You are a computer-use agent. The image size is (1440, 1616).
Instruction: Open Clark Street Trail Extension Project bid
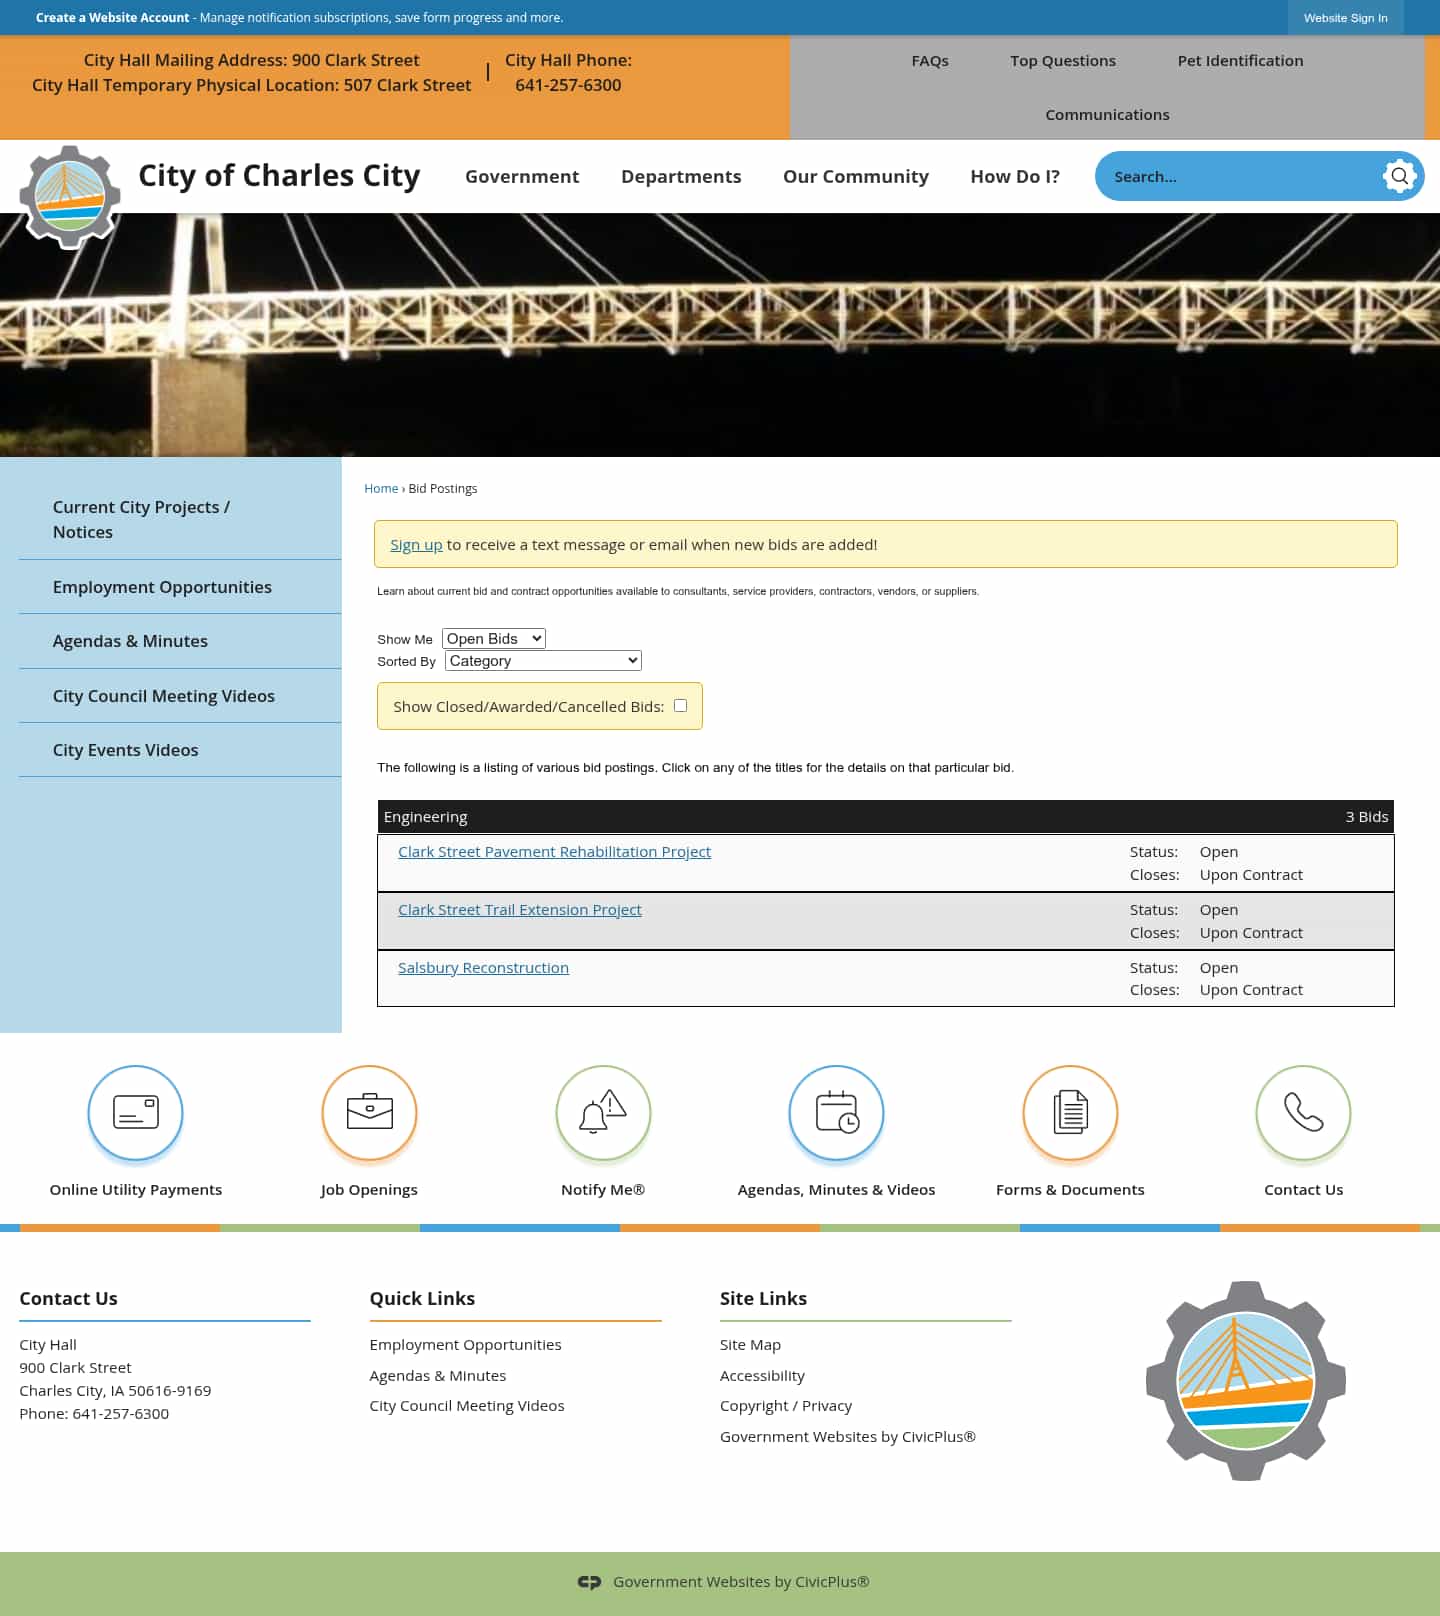[x=520, y=910]
